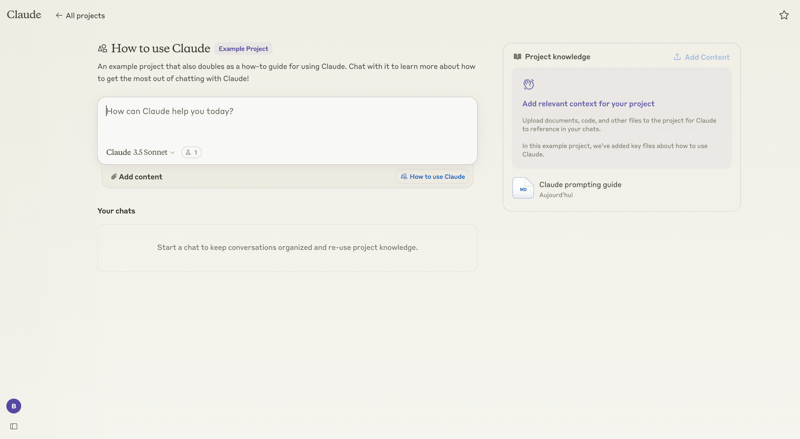Click the Example Project badge
The width and height of the screenshot is (800, 439).
pos(243,49)
